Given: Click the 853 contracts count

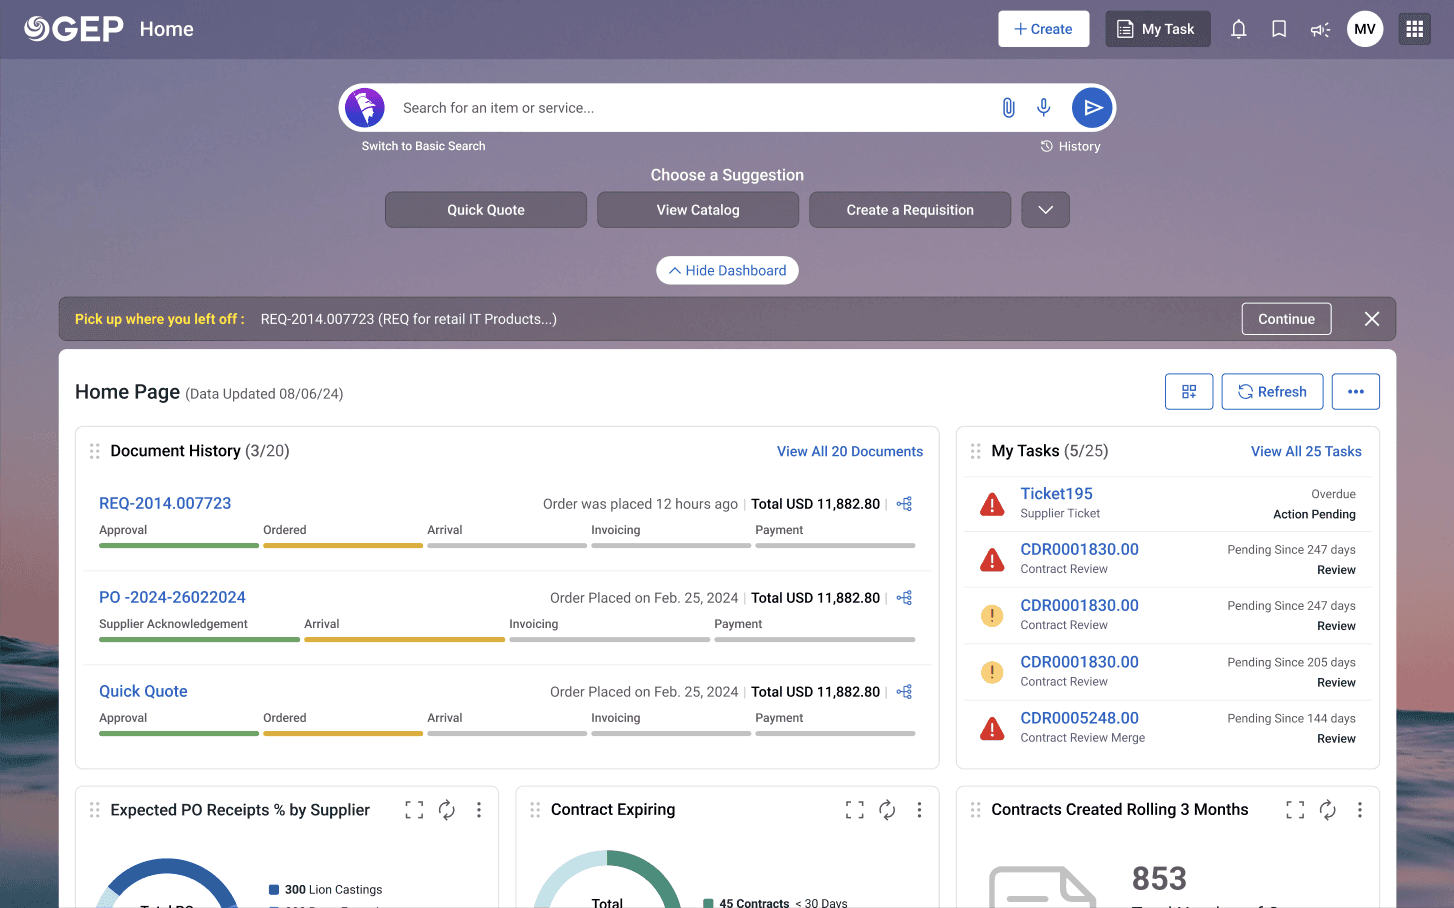Looking at the screenshot, I should pyautogui.click(x=1159, y=879).
